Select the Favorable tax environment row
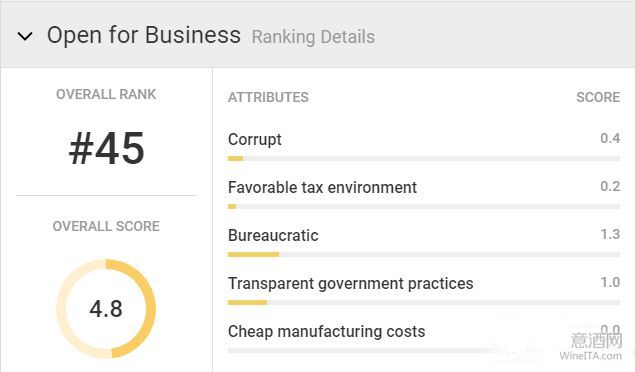The width and height of the screenshot is (635, 372). (424, 191)
